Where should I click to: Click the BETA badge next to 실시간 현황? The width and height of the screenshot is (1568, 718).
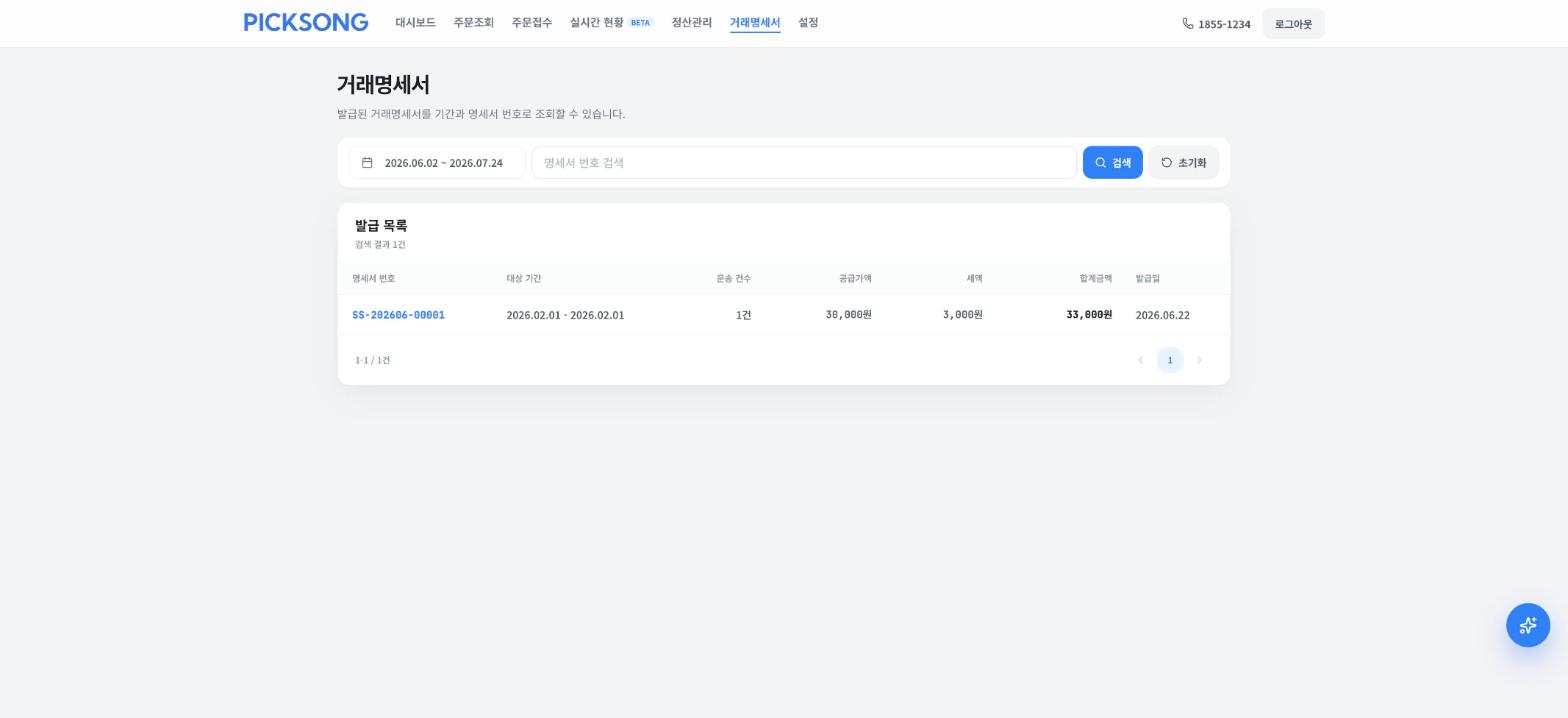(641, 23)
